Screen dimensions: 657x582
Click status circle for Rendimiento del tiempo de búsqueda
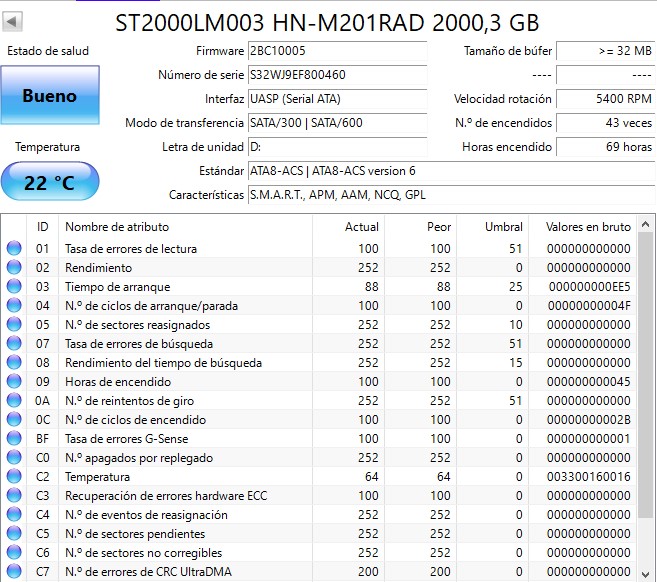(14, 362)
